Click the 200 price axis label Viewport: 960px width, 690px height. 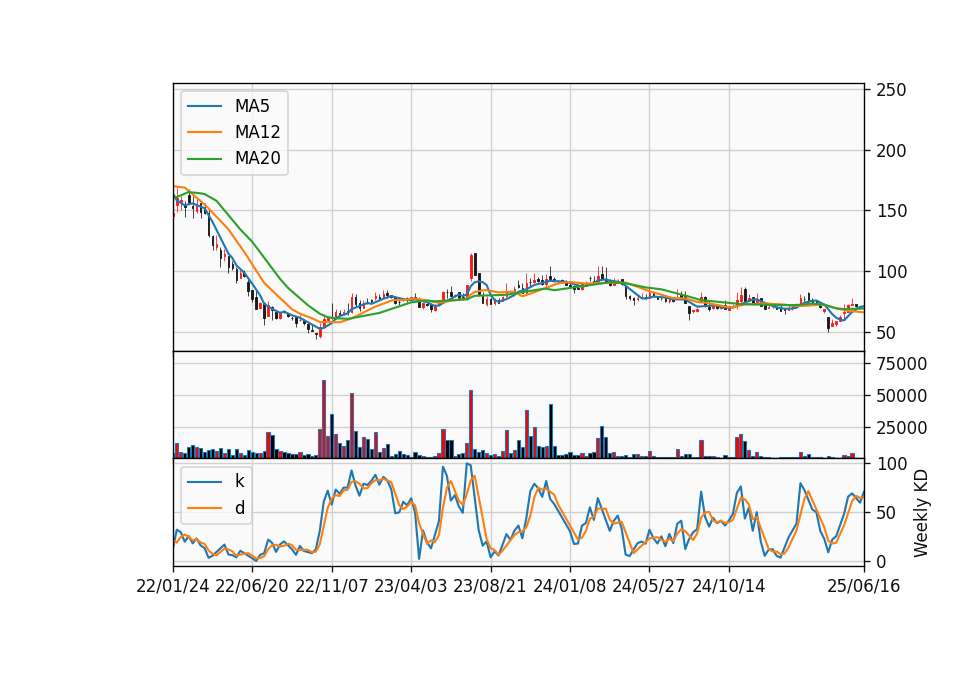click(891, 151)
